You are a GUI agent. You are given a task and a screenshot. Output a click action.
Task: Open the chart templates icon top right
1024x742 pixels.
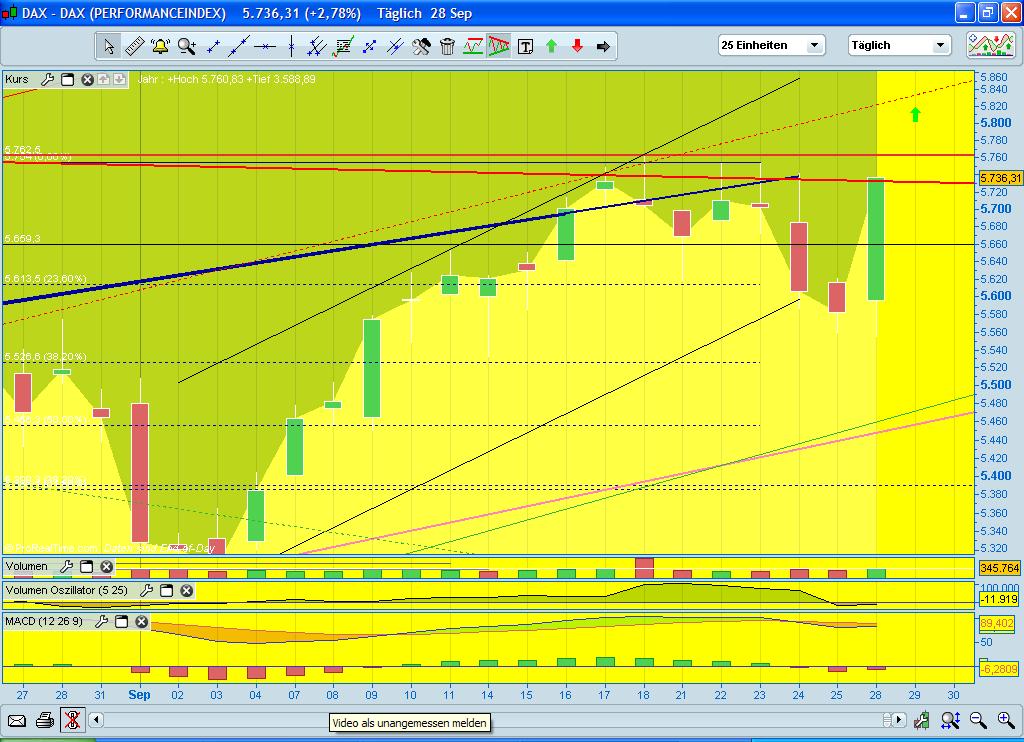[x=991, y=45]
